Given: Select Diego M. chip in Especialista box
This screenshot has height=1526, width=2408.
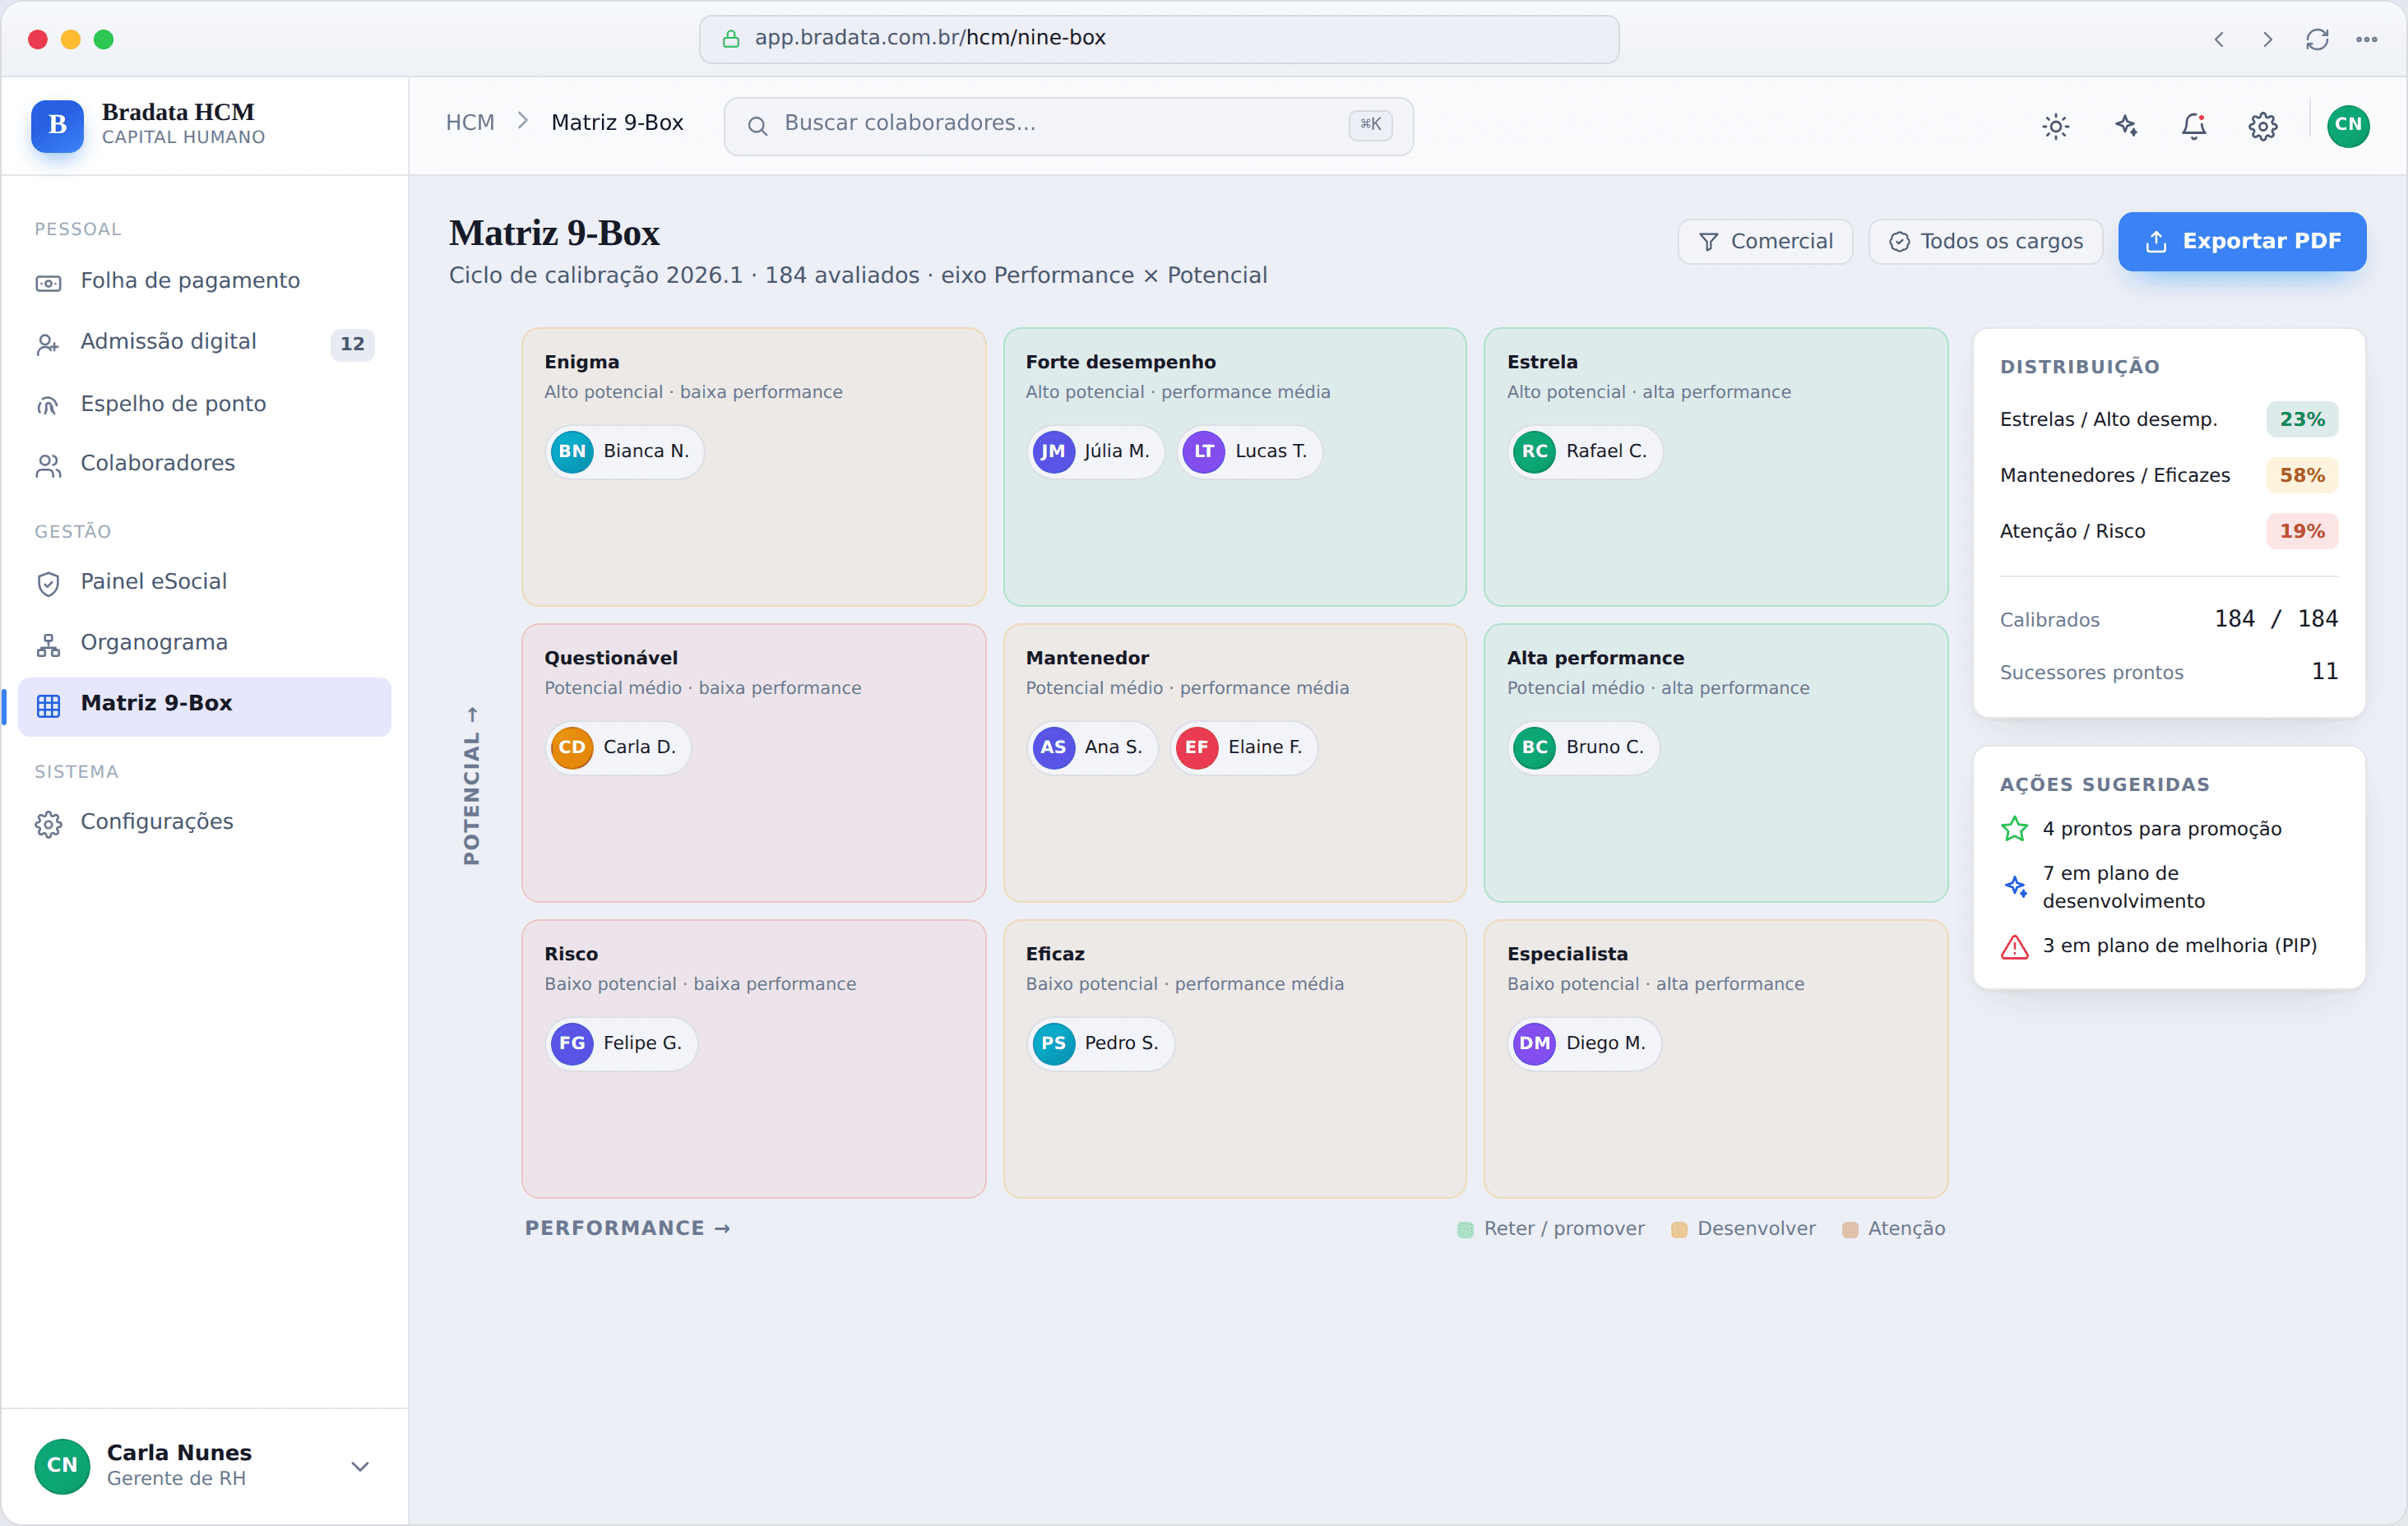Looking at the screenshot, I should pyautogui.click(x=1584, y=1044).
